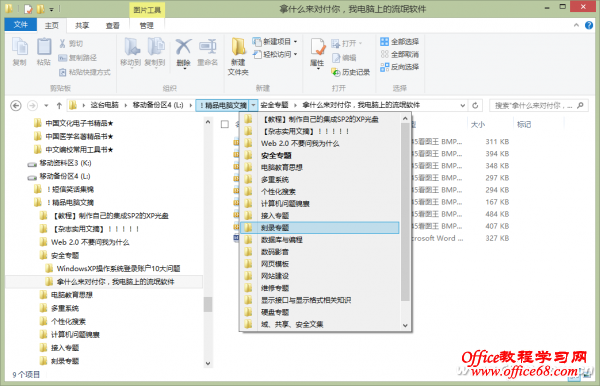The image size is (600, 386).
Task: Select 移动资料区3 (K:) drive in tree
Action: tap(59, 163)
